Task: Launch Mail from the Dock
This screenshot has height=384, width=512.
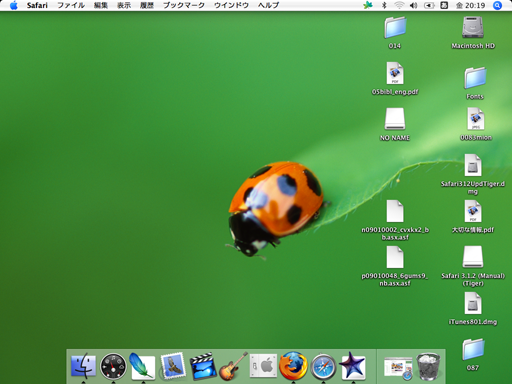Action: click(173, 366)
